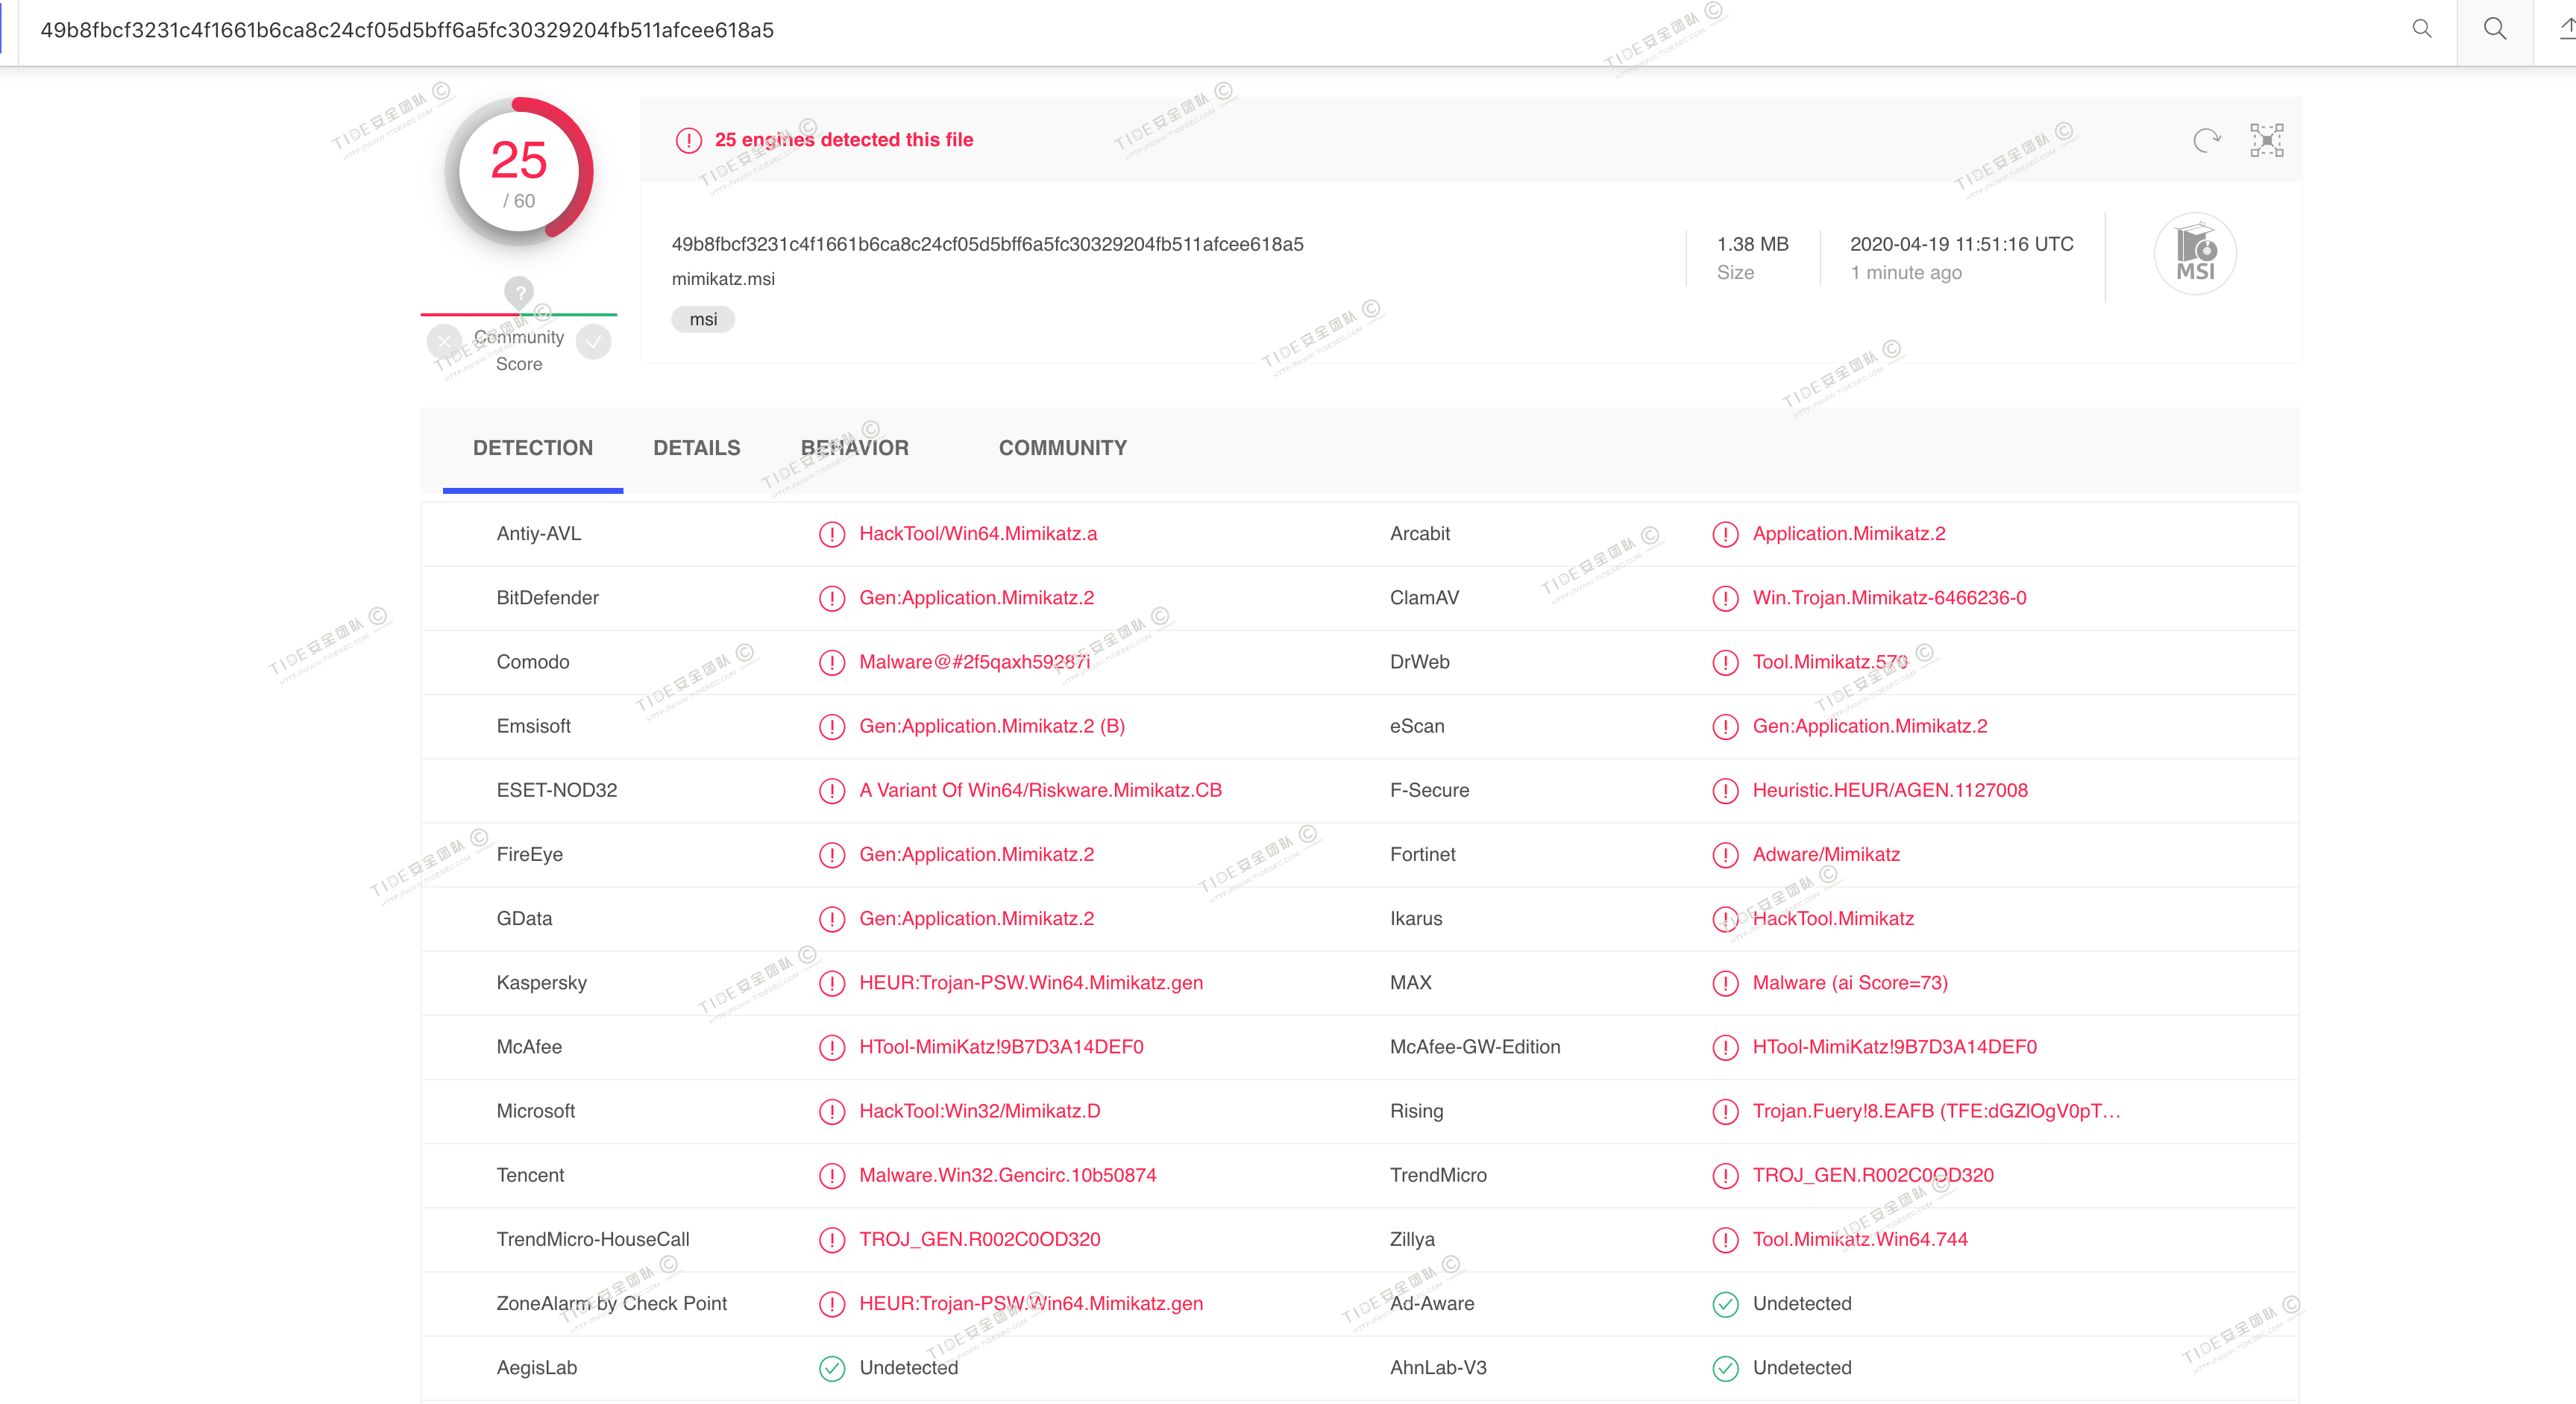This screenshot has height=1404, width=2576.
Task: Click the reanalyze refresh icon
Action: click(2206, 141)
